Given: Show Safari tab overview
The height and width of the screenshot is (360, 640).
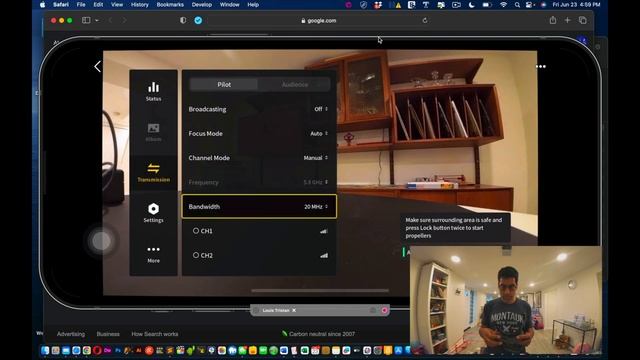Looking at the screenshot, I should point(582,20).
